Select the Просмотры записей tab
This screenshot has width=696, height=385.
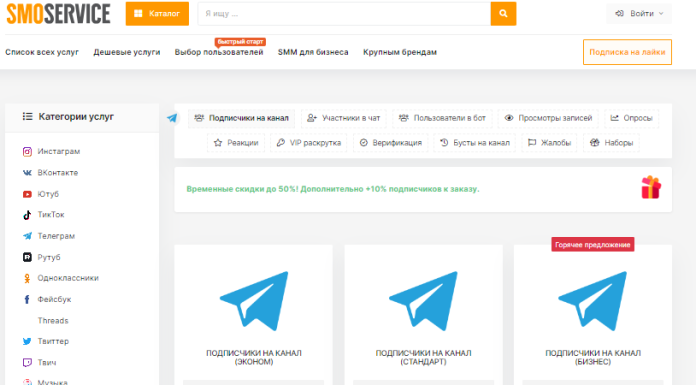point(549,118)
